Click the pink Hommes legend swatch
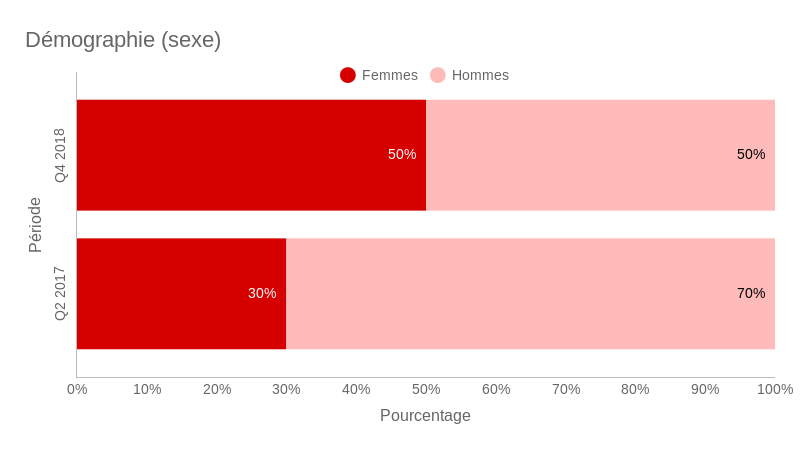Image resolution: width=800 pixels, height=450 pixels. click(x=438, y=75)
